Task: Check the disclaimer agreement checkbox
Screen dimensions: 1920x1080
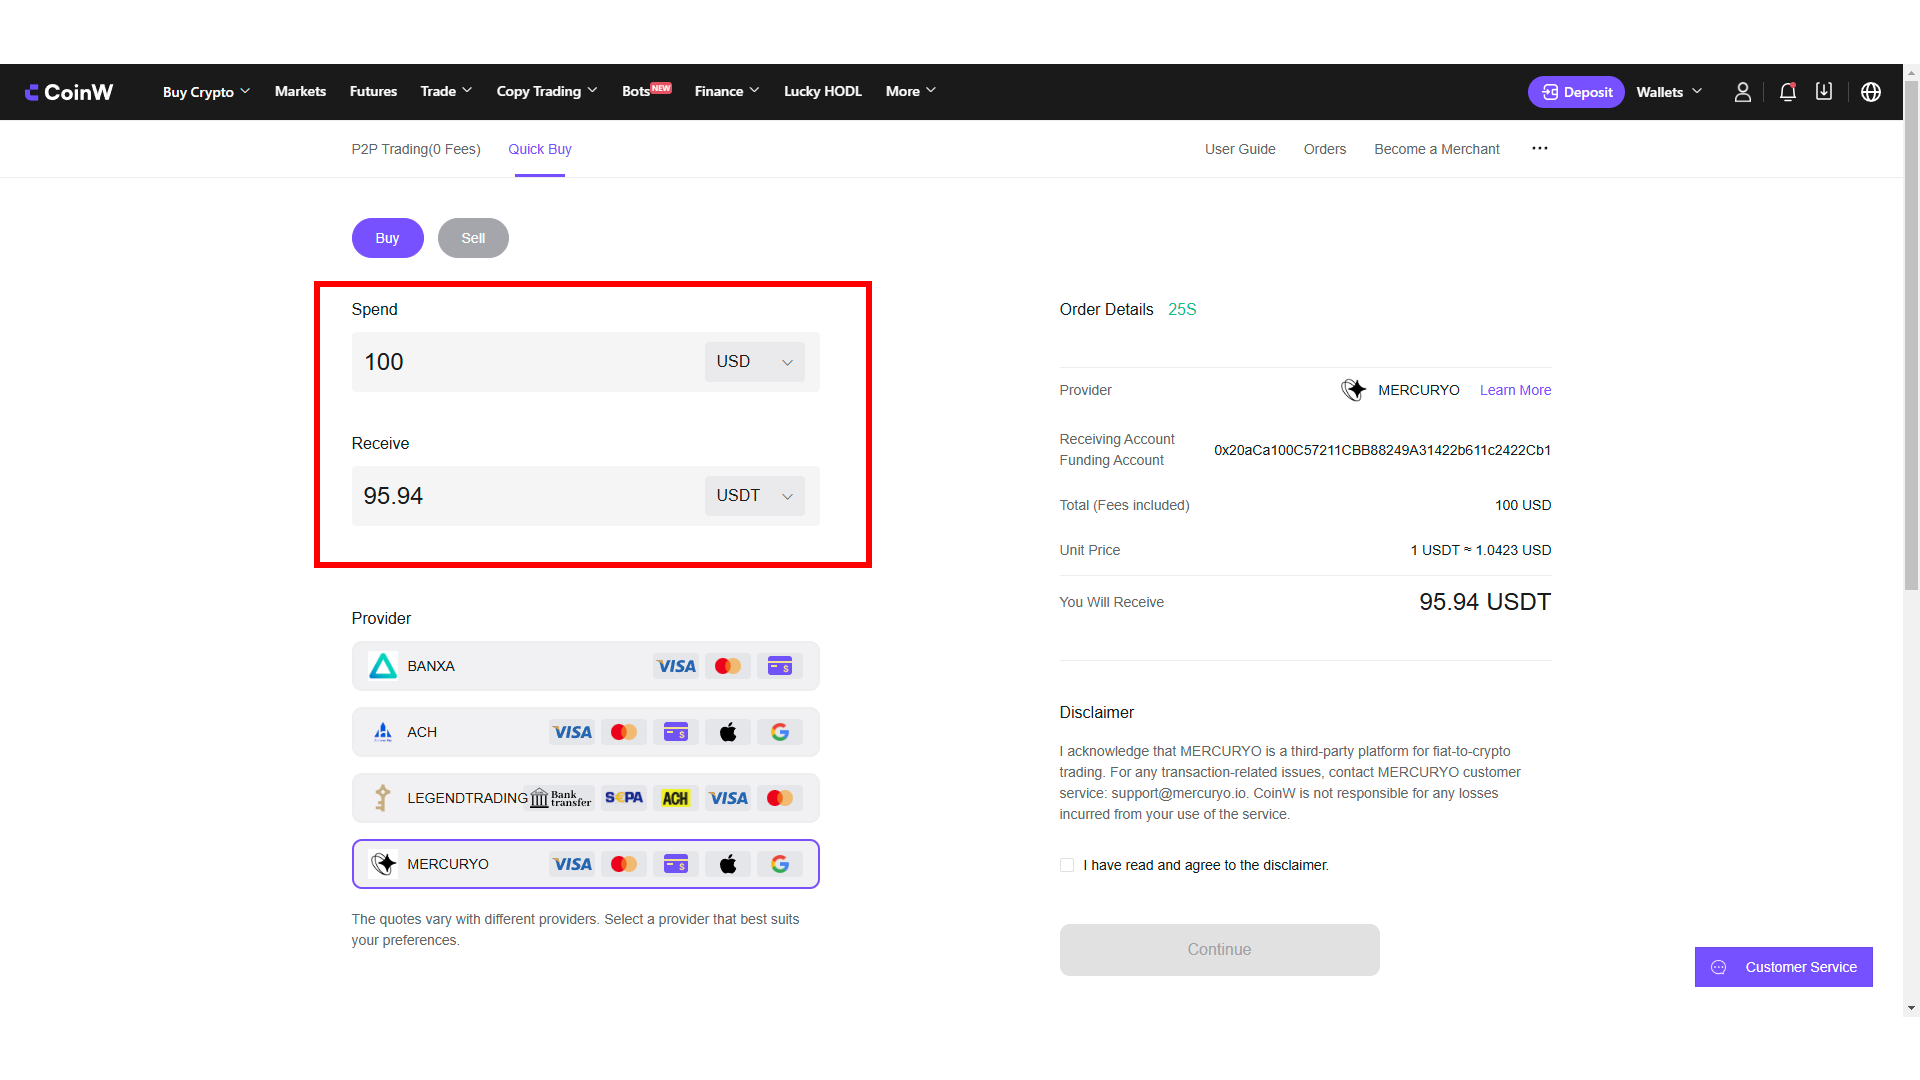Action: (1067, 865)
